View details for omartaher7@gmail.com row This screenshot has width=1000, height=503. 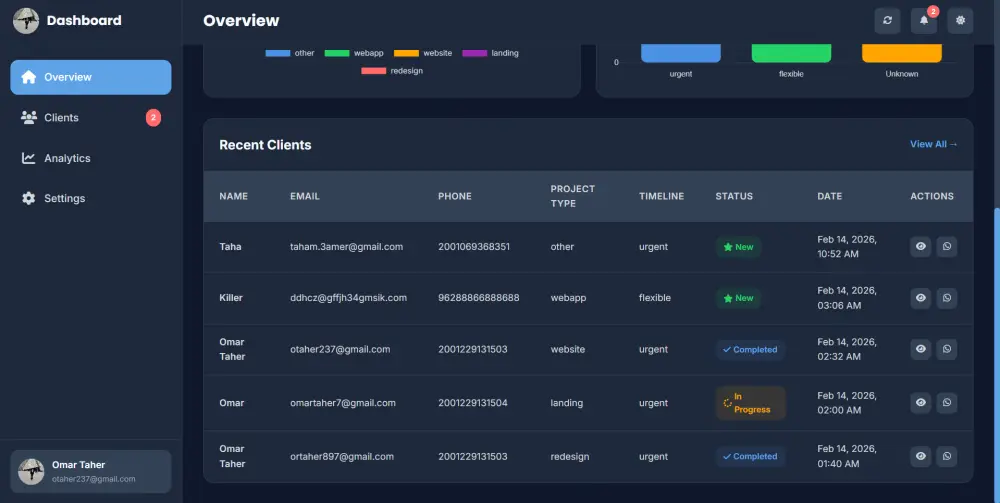(920, 402)
